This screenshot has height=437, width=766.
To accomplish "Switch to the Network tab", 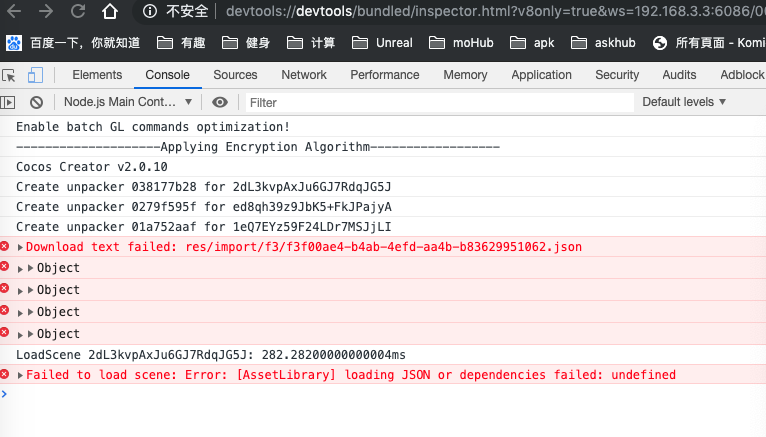I will [x=304, y=75].
